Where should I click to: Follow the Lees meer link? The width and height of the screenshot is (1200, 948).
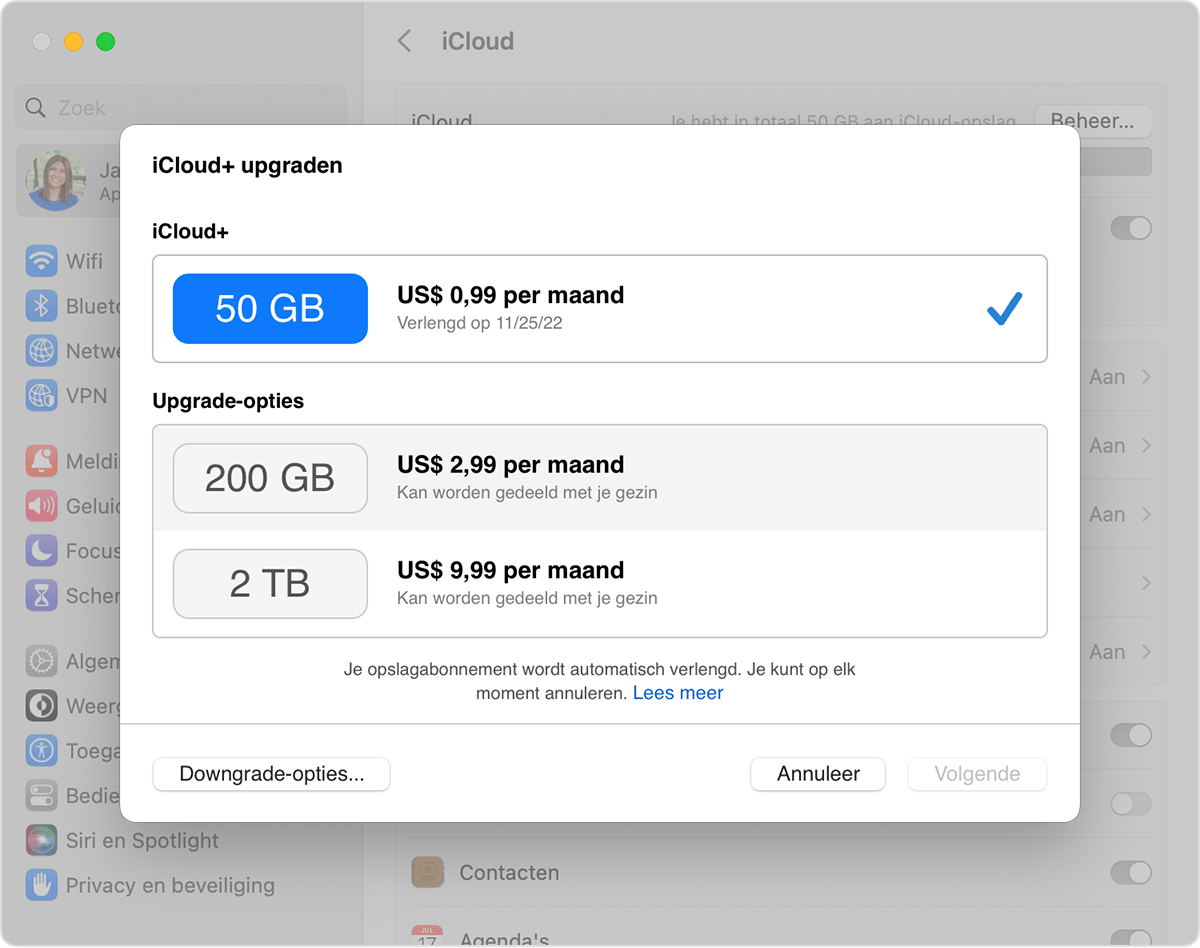(x=678, y=693)
